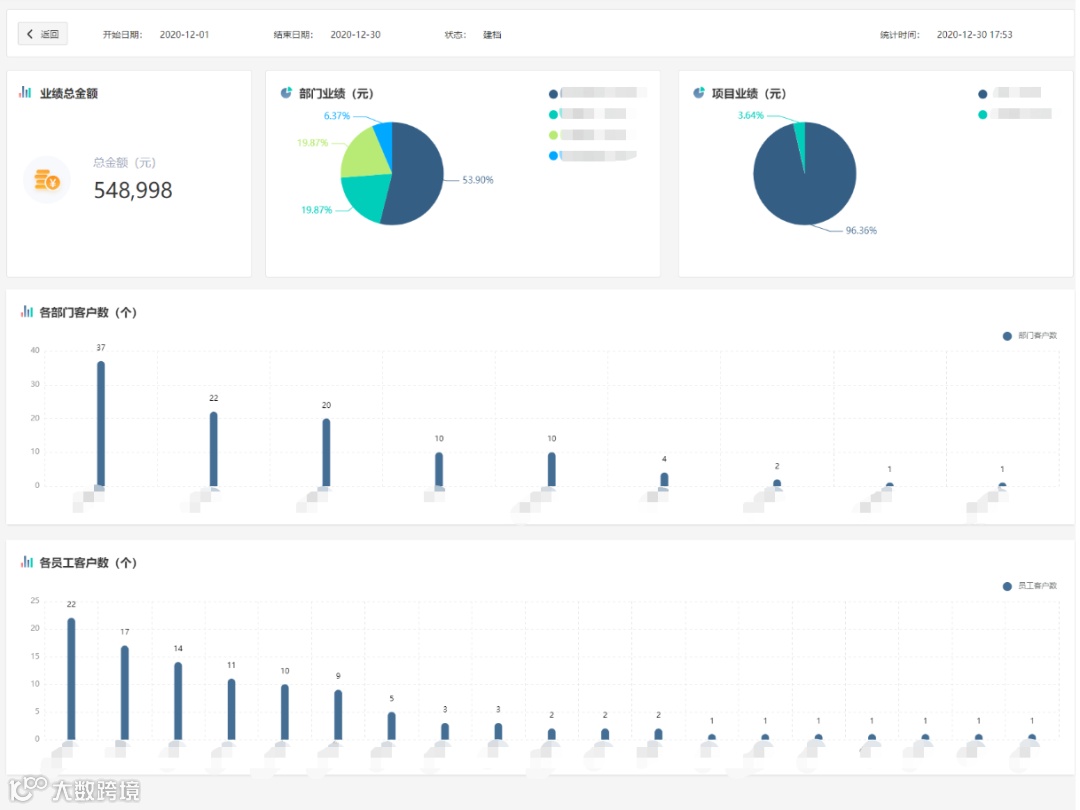Click the 53.90% slice of 部门业绩 pie

tap(417, 174)
